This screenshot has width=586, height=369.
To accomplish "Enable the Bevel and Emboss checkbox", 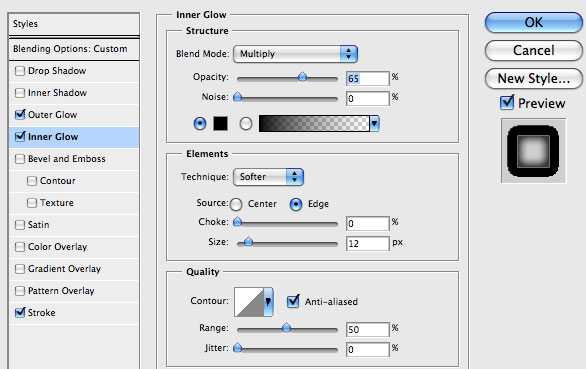I will coord(20,159).
